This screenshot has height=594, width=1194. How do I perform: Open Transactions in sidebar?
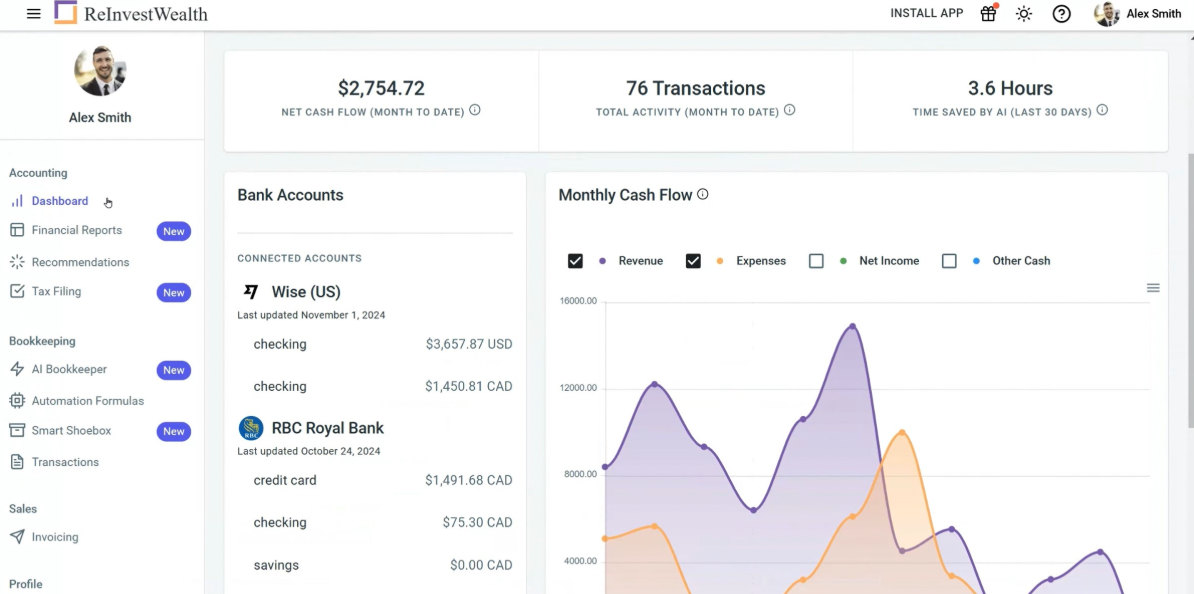[x=65, y=462]
